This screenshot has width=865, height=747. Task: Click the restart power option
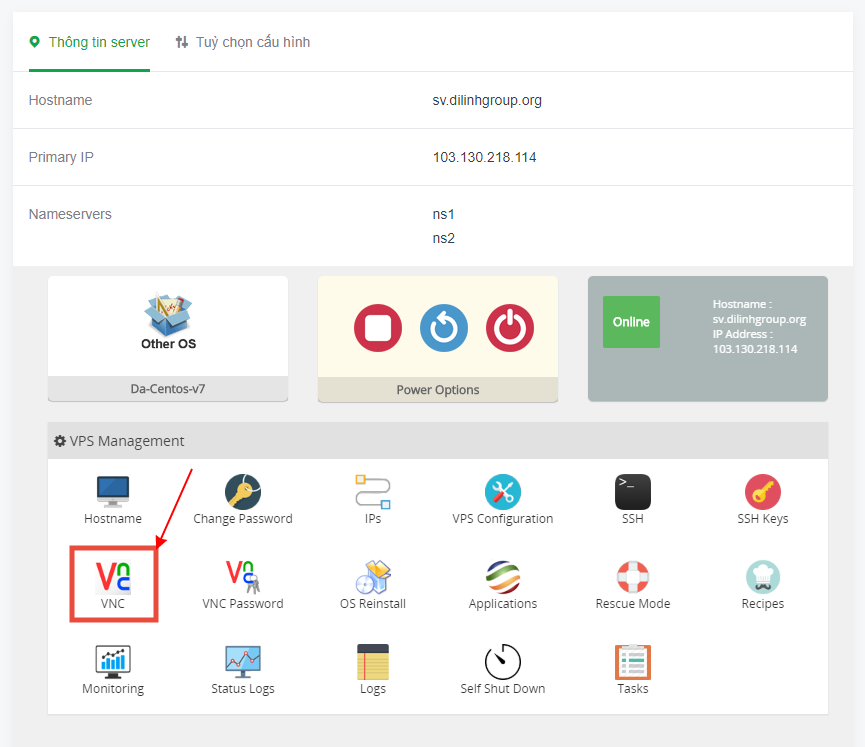pos(443,328)
